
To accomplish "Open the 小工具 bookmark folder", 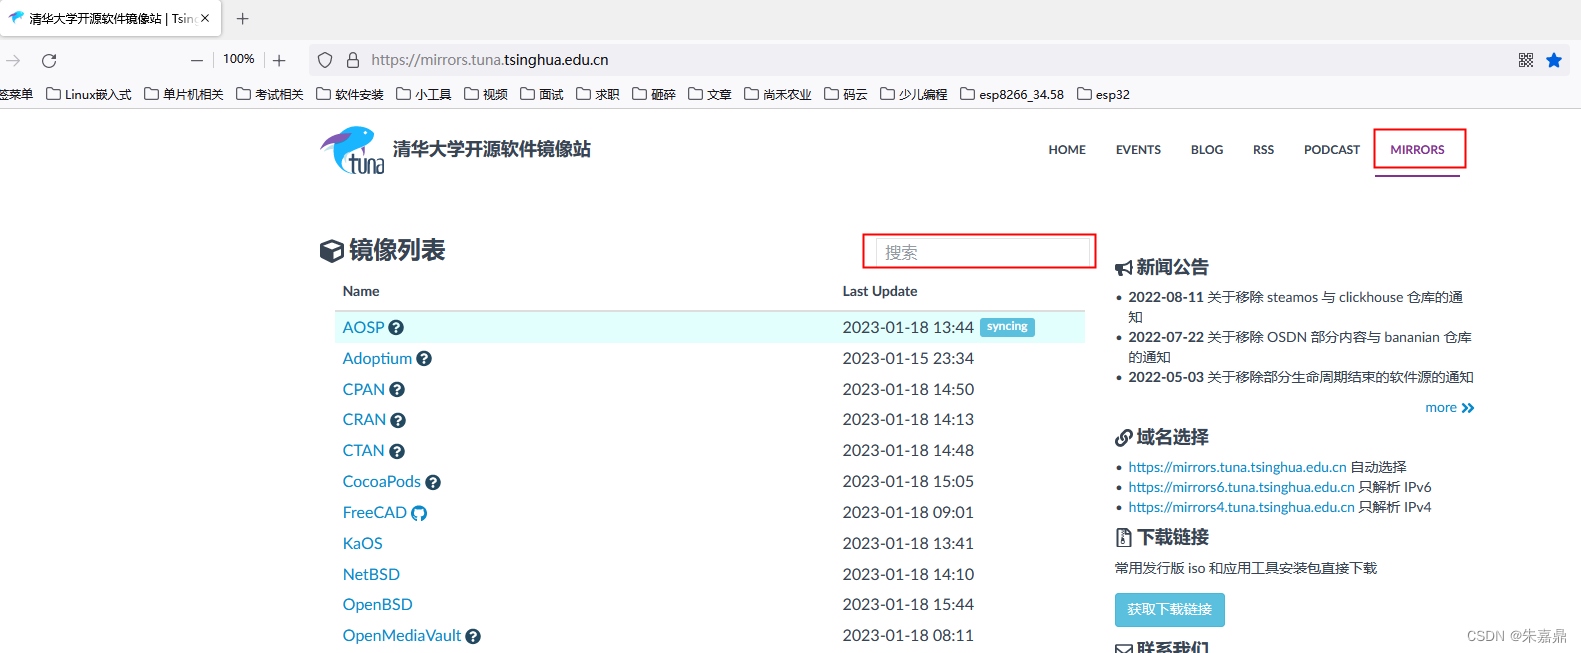I will [x=424, y=94].
